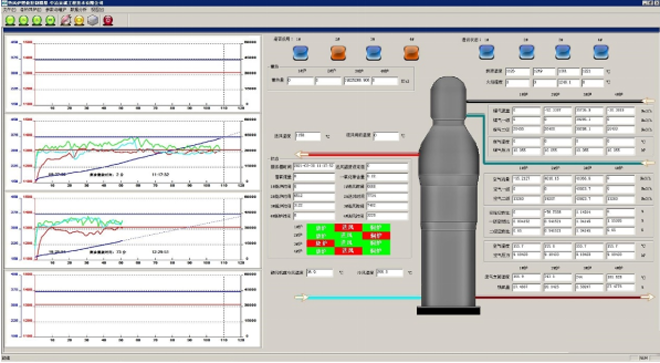Toggle the blue 1# indicator in right group
This screenshot has height=363, width=660.
(487, 52)
